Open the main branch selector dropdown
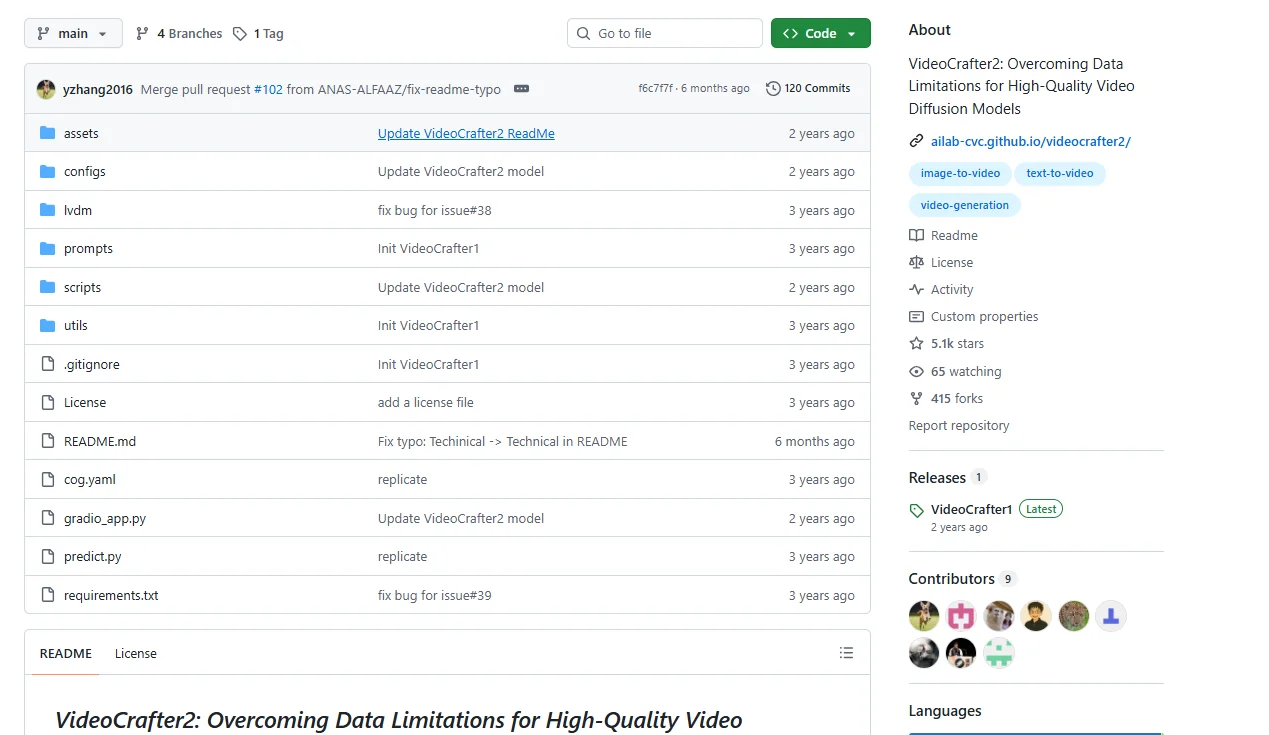The image size is (1269, 735). [x=73, y=33]
